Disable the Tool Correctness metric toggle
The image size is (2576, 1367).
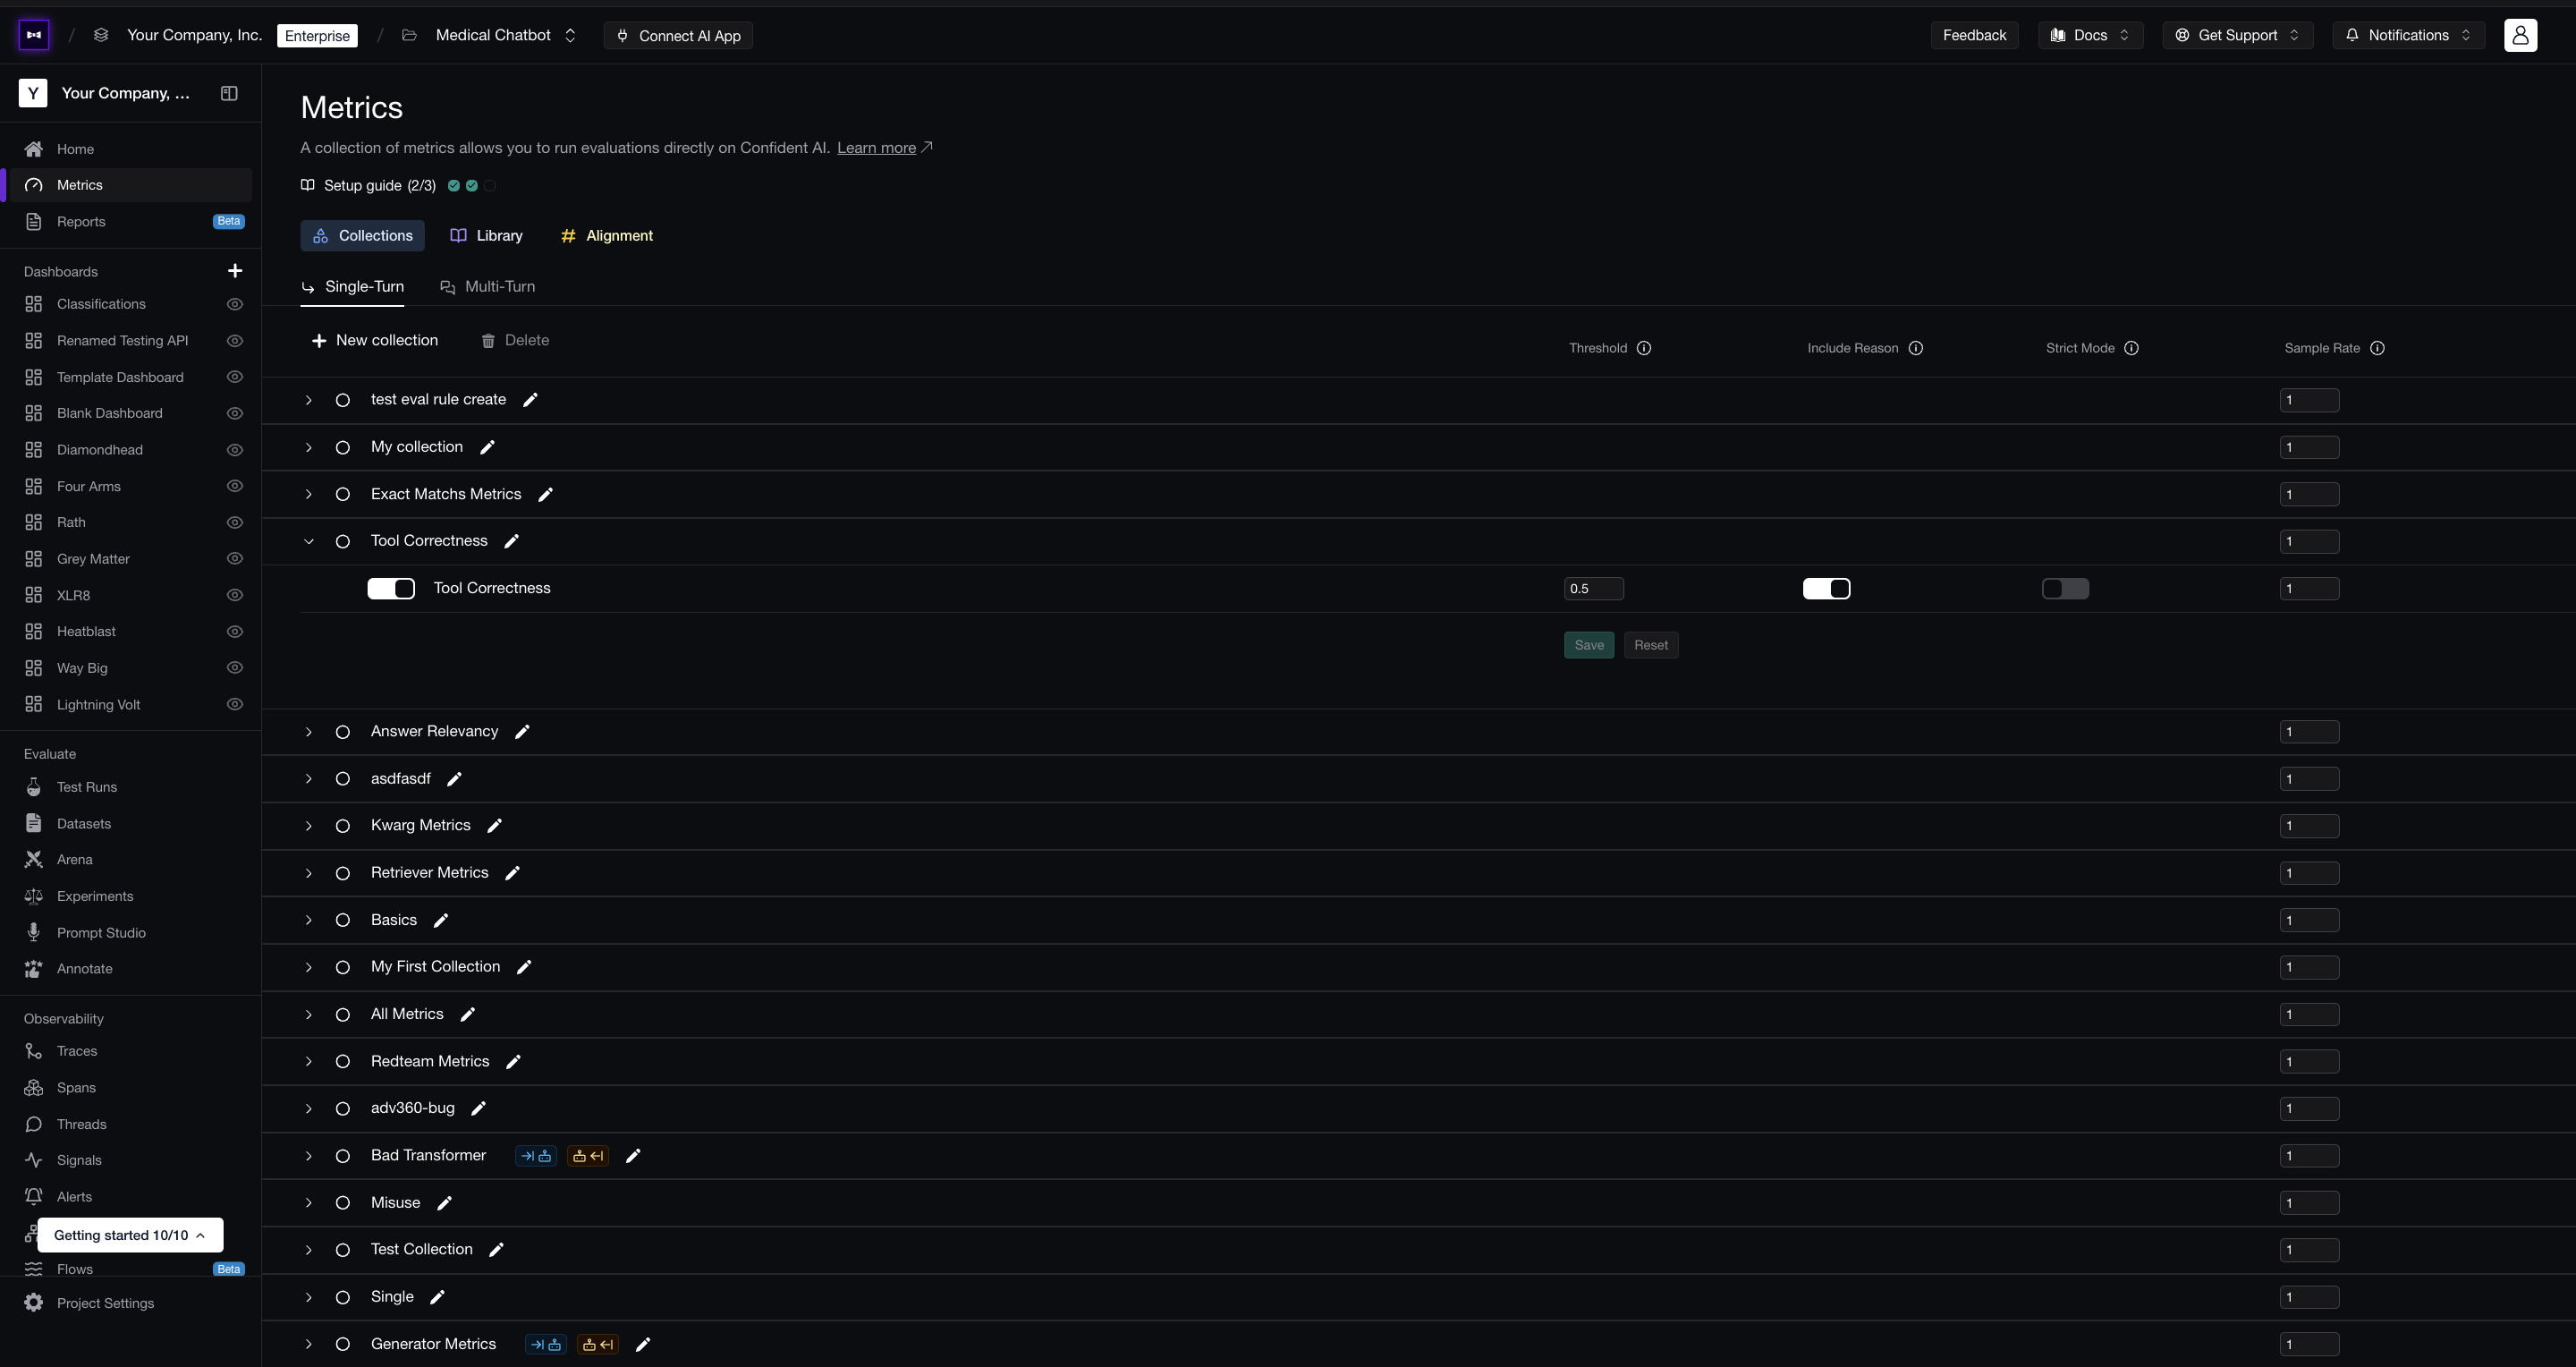391,589
